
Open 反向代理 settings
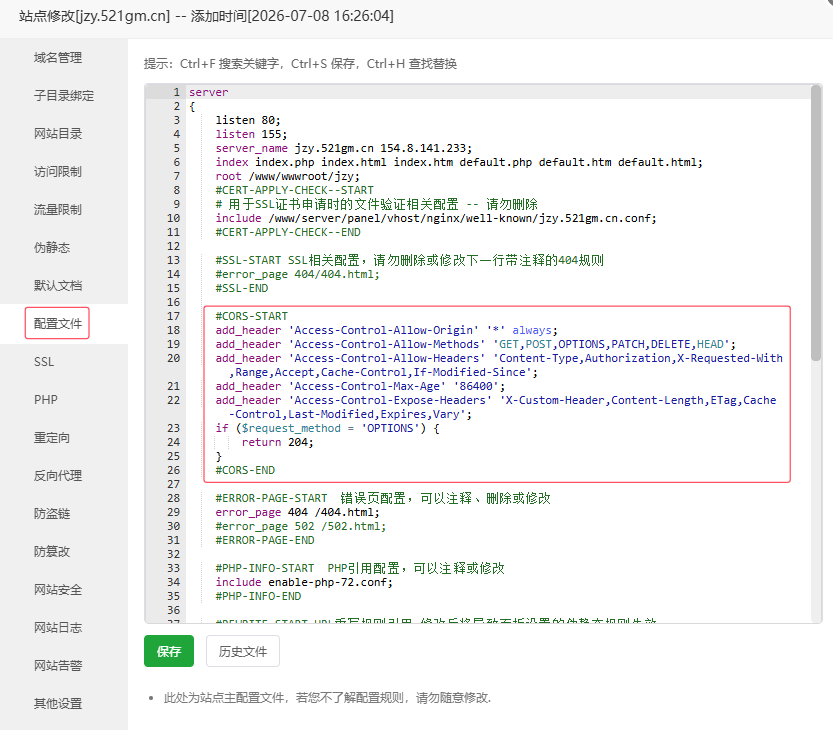click(57, 476)
